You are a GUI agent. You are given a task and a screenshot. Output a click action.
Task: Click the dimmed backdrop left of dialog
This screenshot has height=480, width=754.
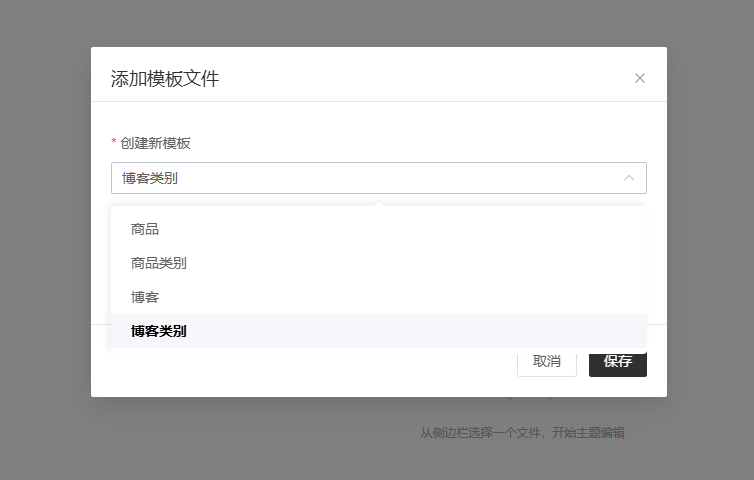pyautogui.click(x=45, y=240)
